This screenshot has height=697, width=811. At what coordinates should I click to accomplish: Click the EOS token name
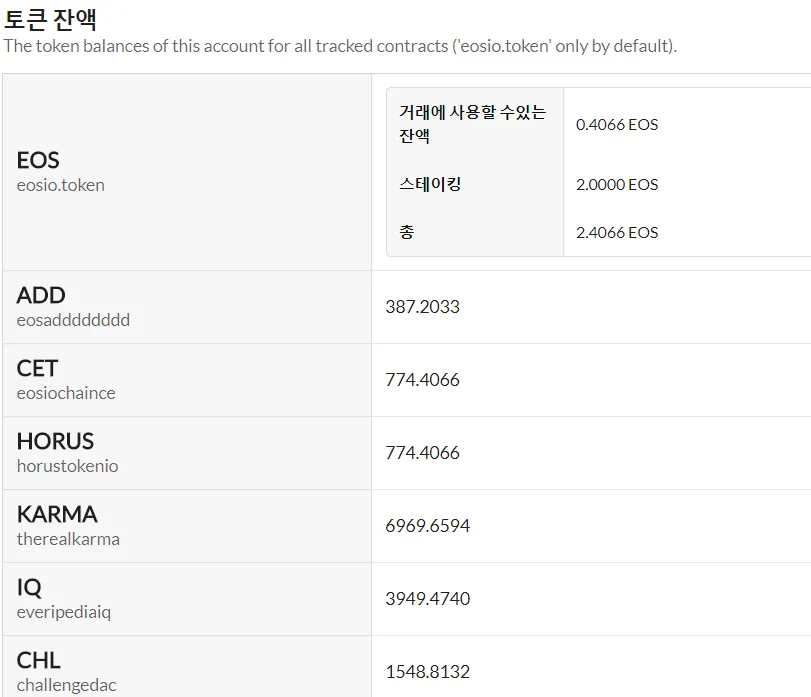38,160
